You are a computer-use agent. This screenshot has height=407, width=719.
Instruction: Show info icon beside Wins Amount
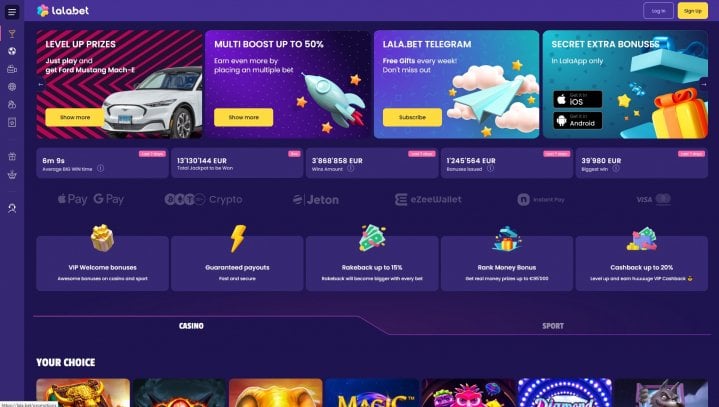(350, 168)
